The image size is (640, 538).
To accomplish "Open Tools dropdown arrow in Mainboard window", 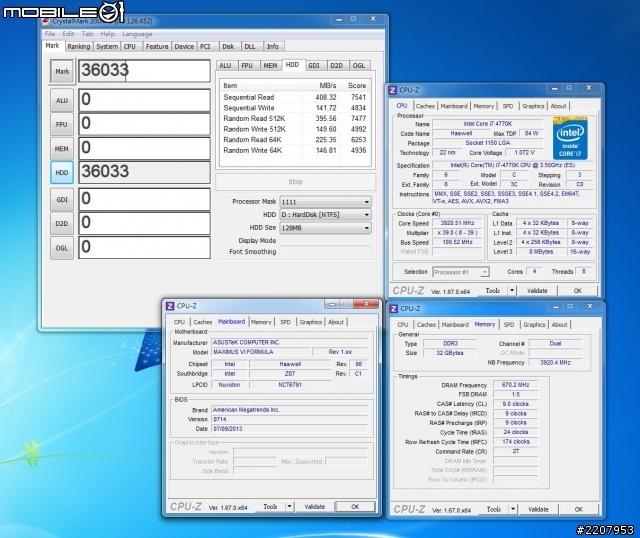I will (289, 507).
